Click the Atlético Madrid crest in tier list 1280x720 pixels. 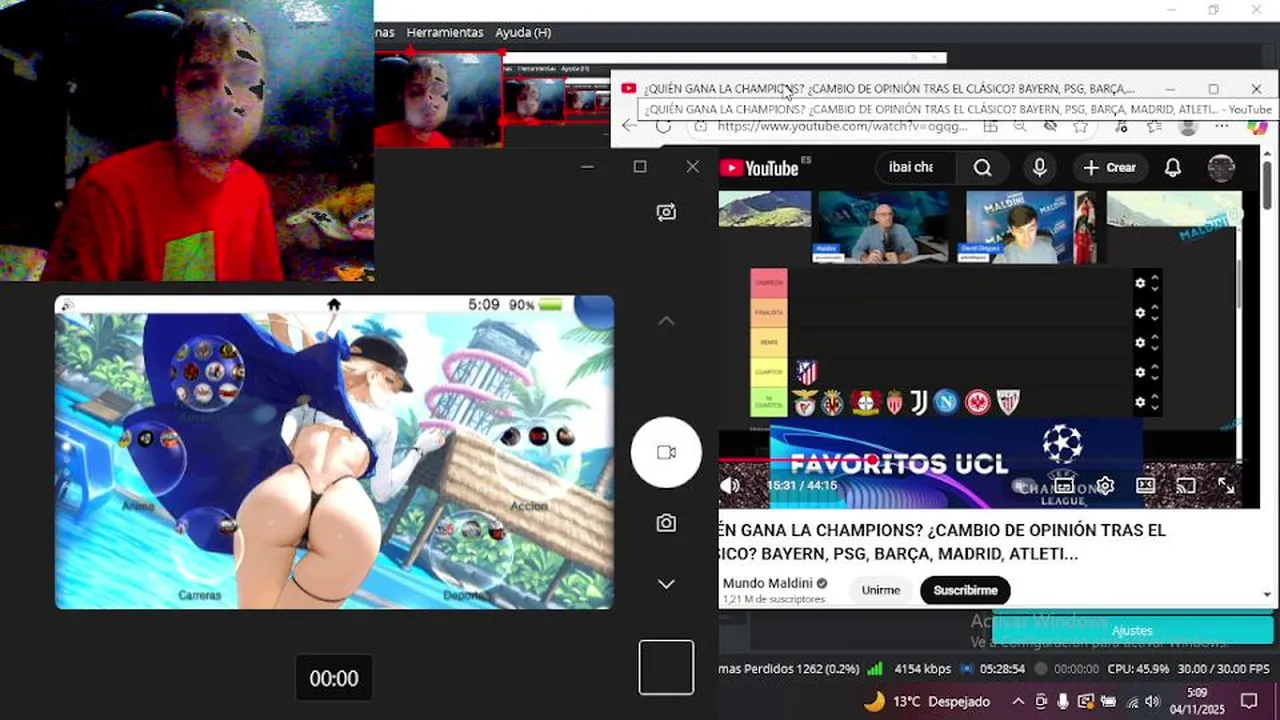point(806,373)
